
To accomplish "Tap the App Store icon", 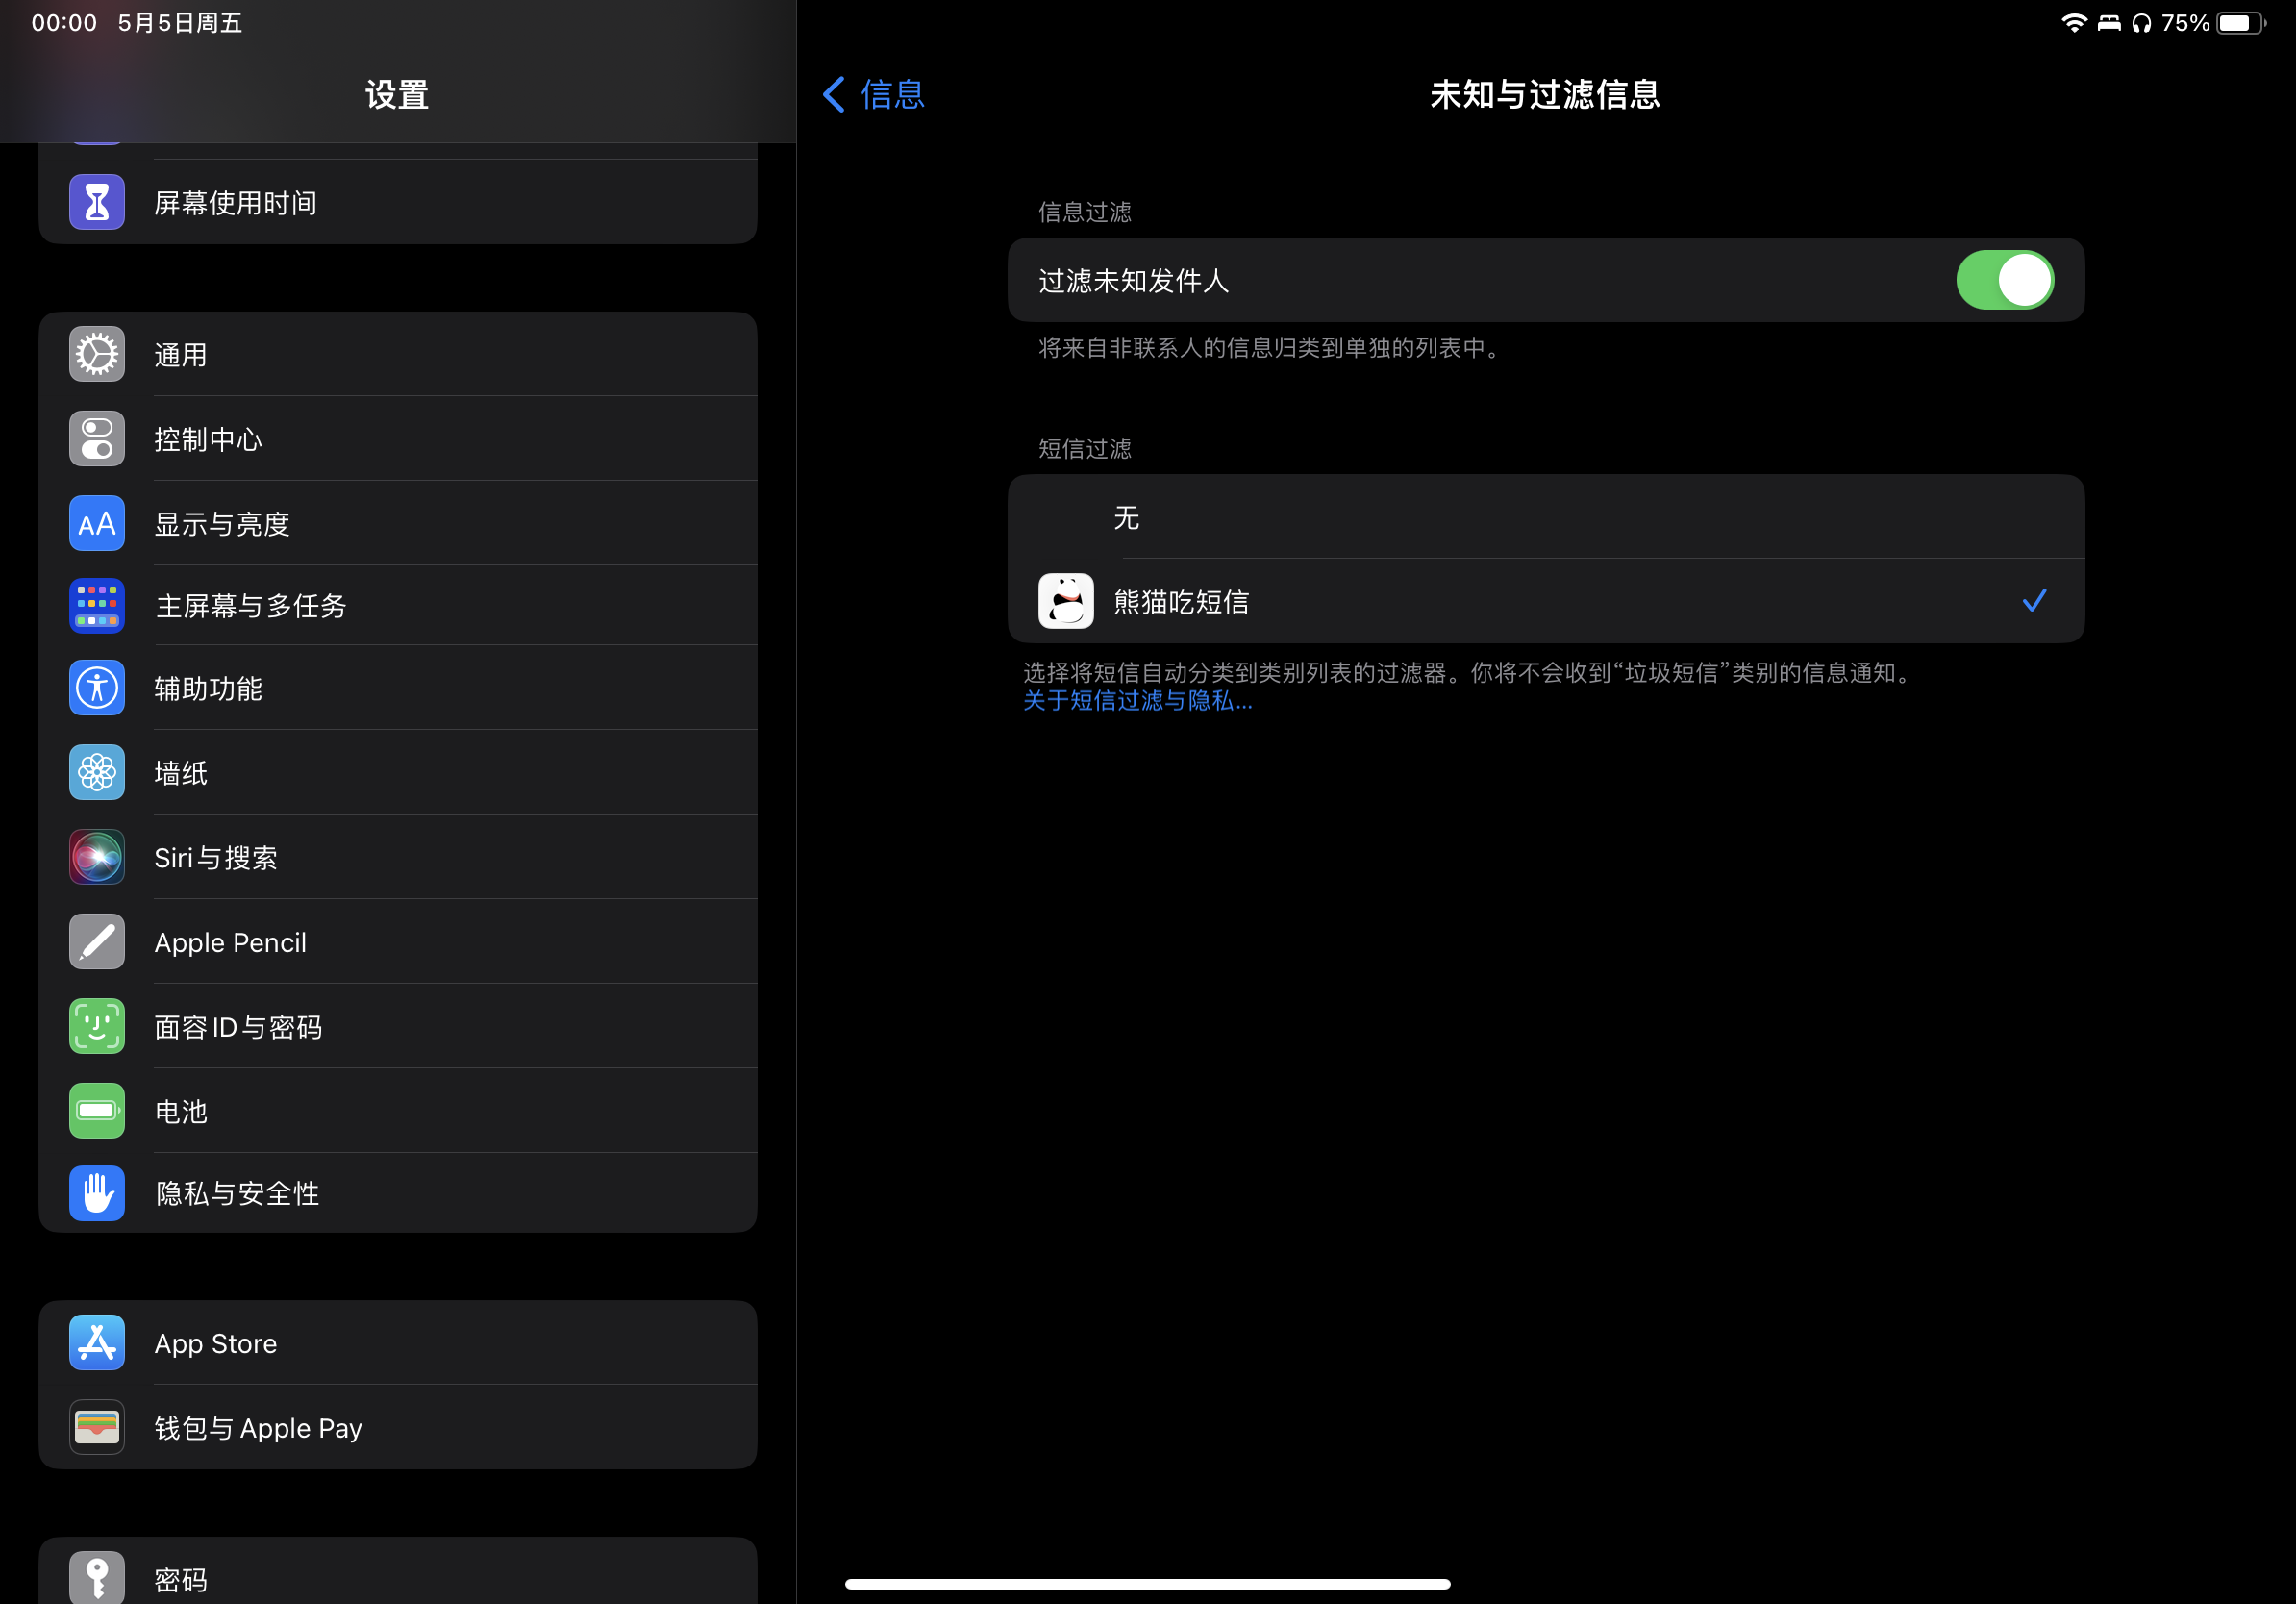I will pos(97,1343).
